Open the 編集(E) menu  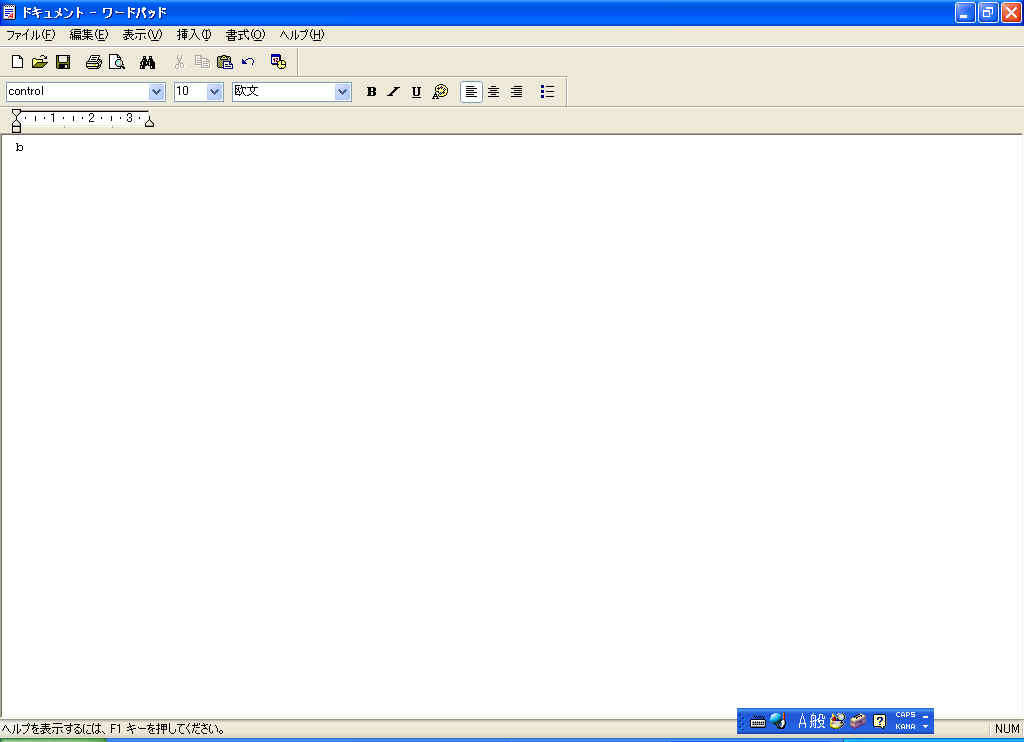89,35
